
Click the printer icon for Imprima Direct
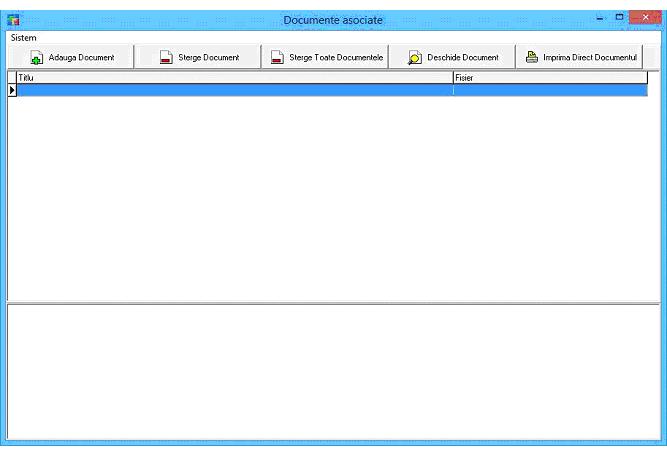532,58
